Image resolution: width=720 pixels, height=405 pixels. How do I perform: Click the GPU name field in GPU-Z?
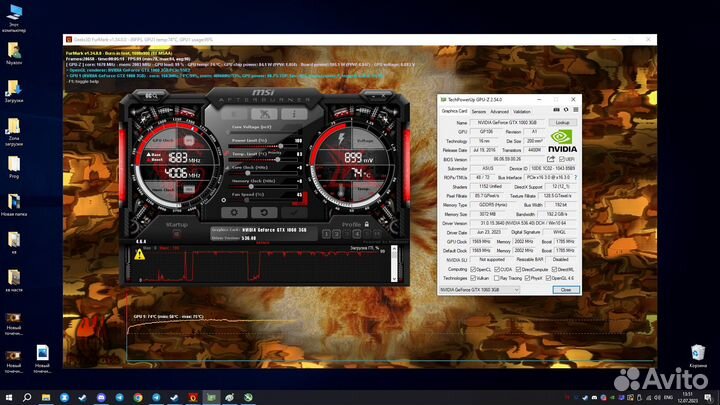coord(507,123)
